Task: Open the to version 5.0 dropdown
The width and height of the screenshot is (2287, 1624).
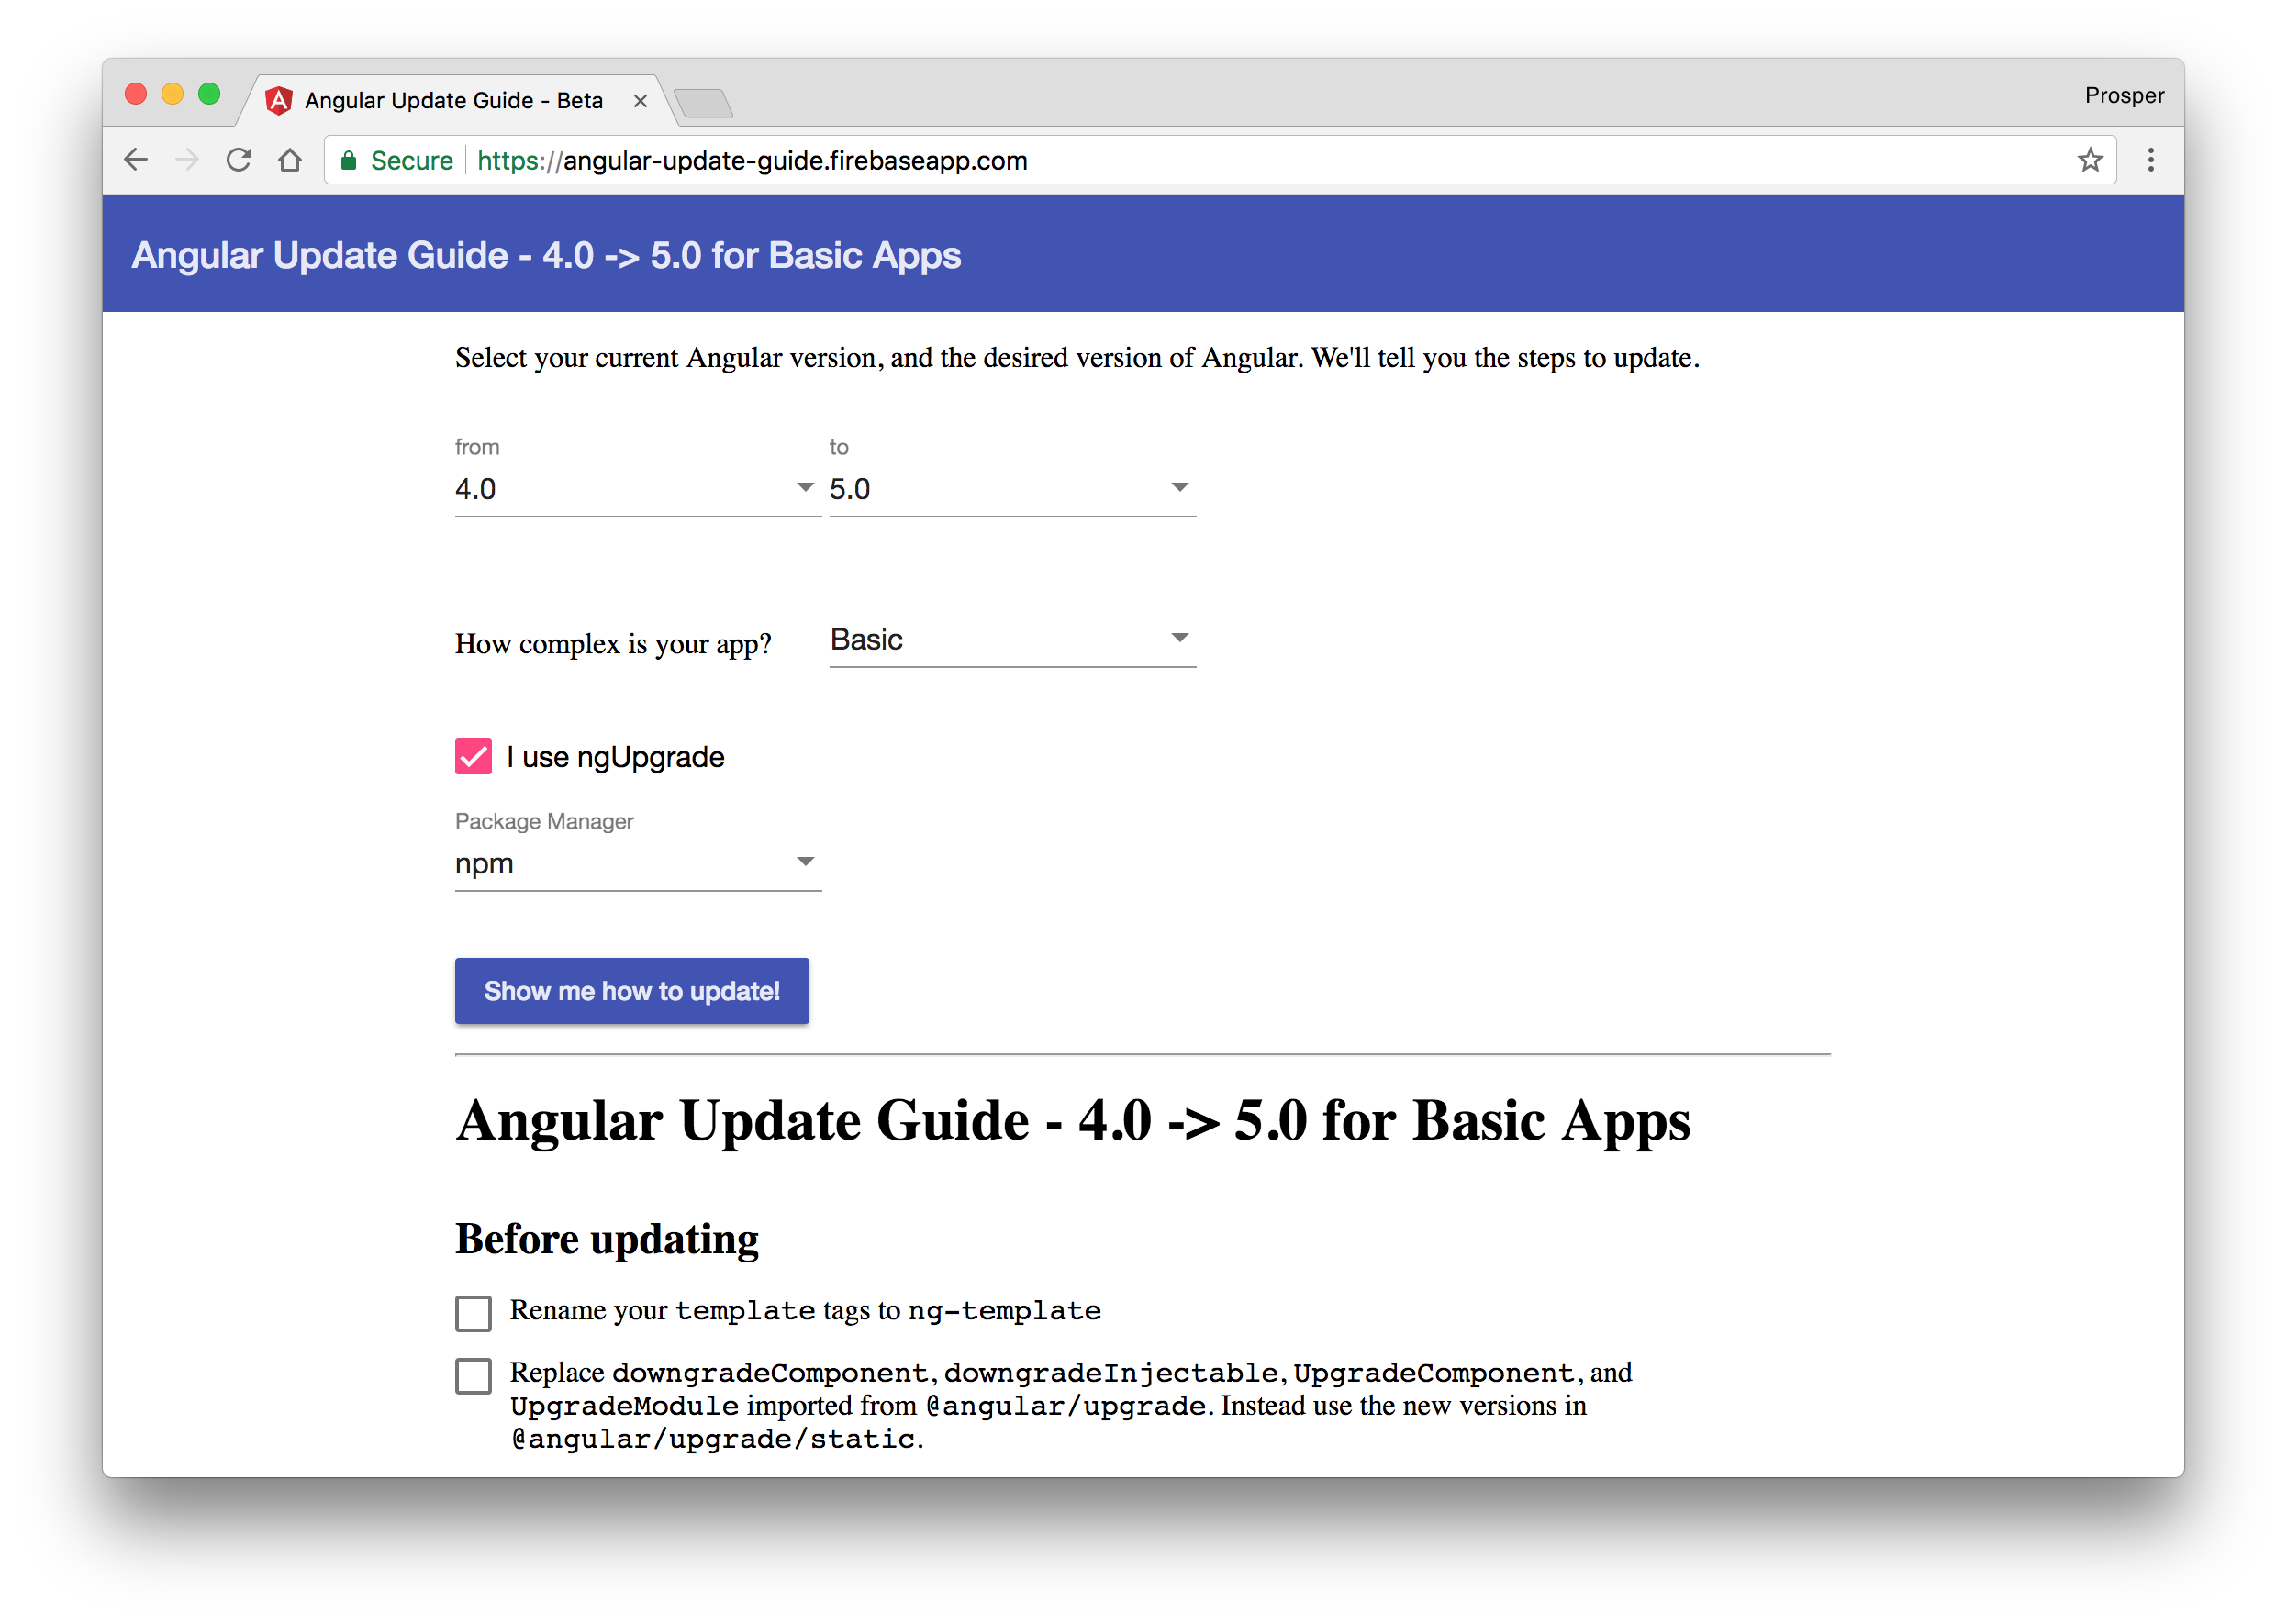Action: click(x=1011, y=489)
